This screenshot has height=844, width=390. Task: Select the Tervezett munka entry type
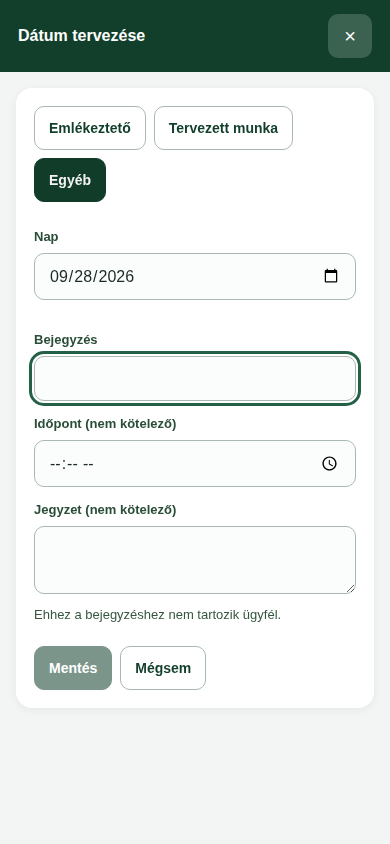click(223, 128)
